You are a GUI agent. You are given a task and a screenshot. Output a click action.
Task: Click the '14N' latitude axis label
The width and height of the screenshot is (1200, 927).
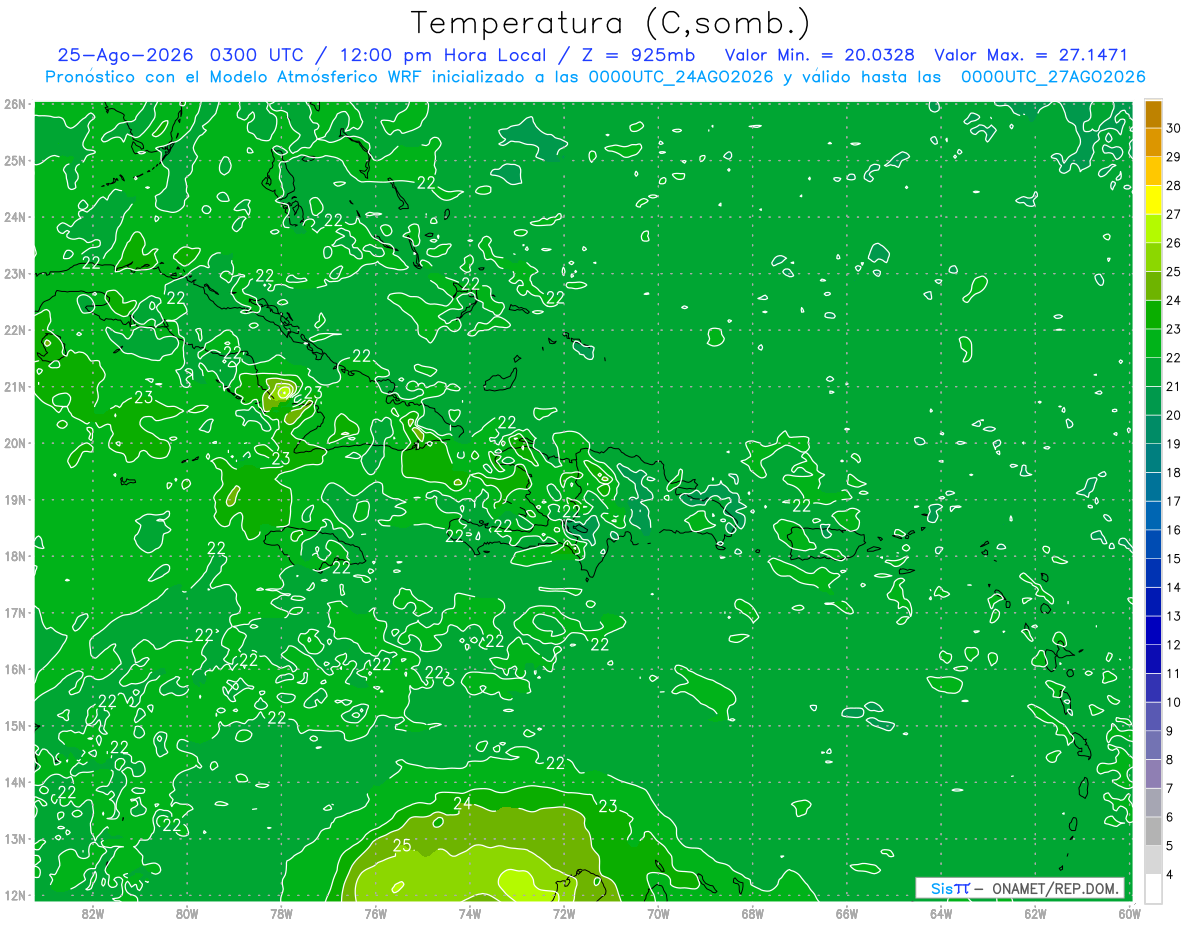point(14,782)
